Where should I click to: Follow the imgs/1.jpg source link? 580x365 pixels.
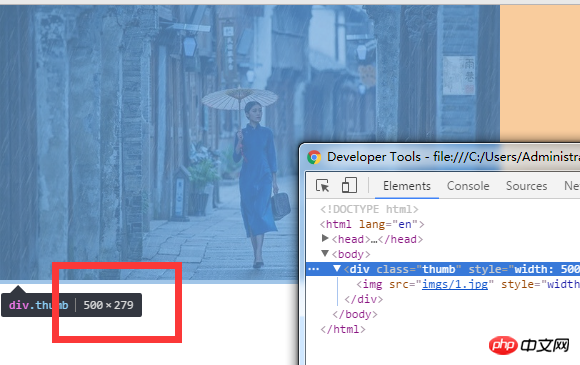455,284
